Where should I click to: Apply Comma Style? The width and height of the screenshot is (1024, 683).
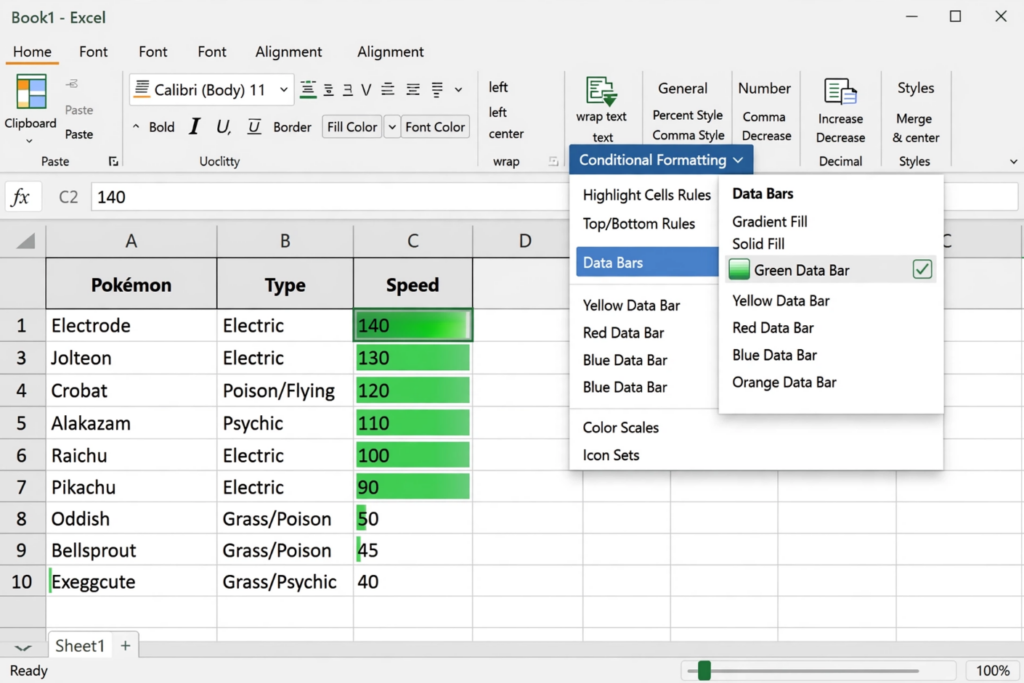point(688,135)
